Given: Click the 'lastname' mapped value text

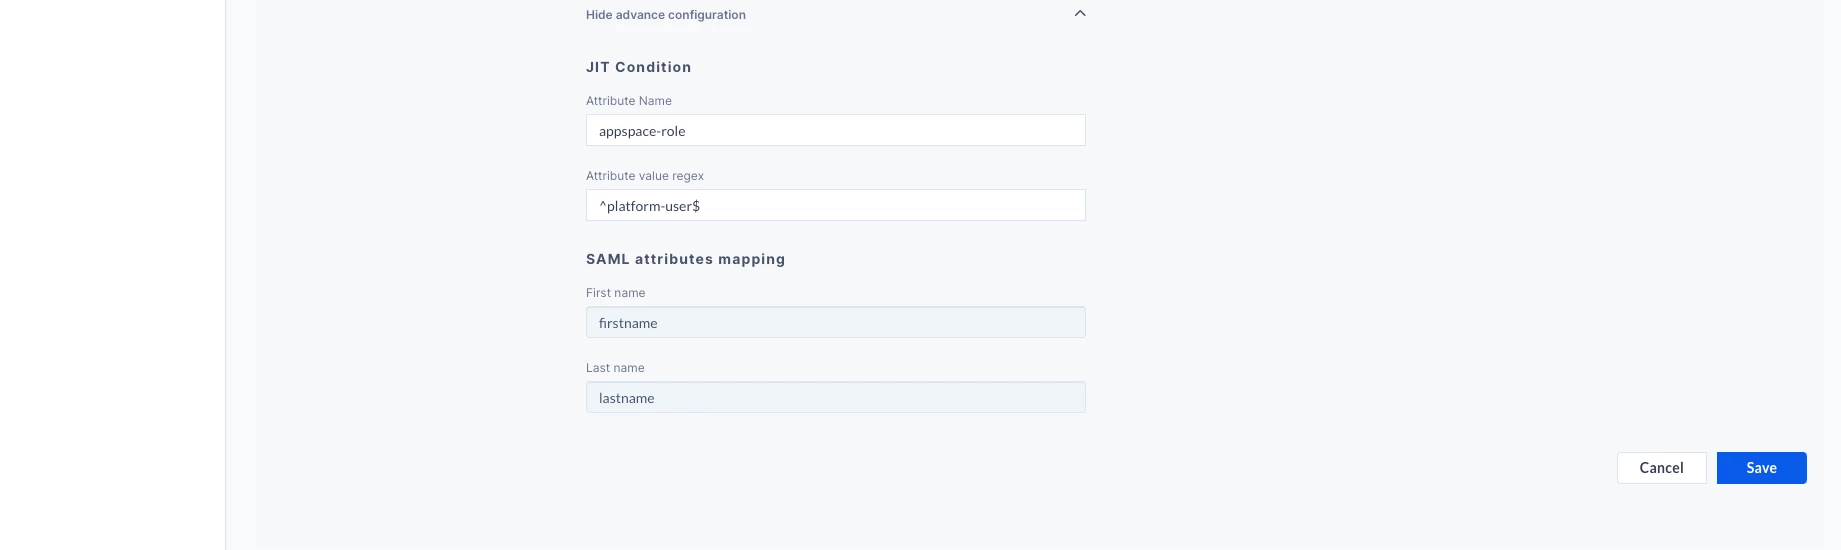Looking at the screenshot, I should pos(627,398).
